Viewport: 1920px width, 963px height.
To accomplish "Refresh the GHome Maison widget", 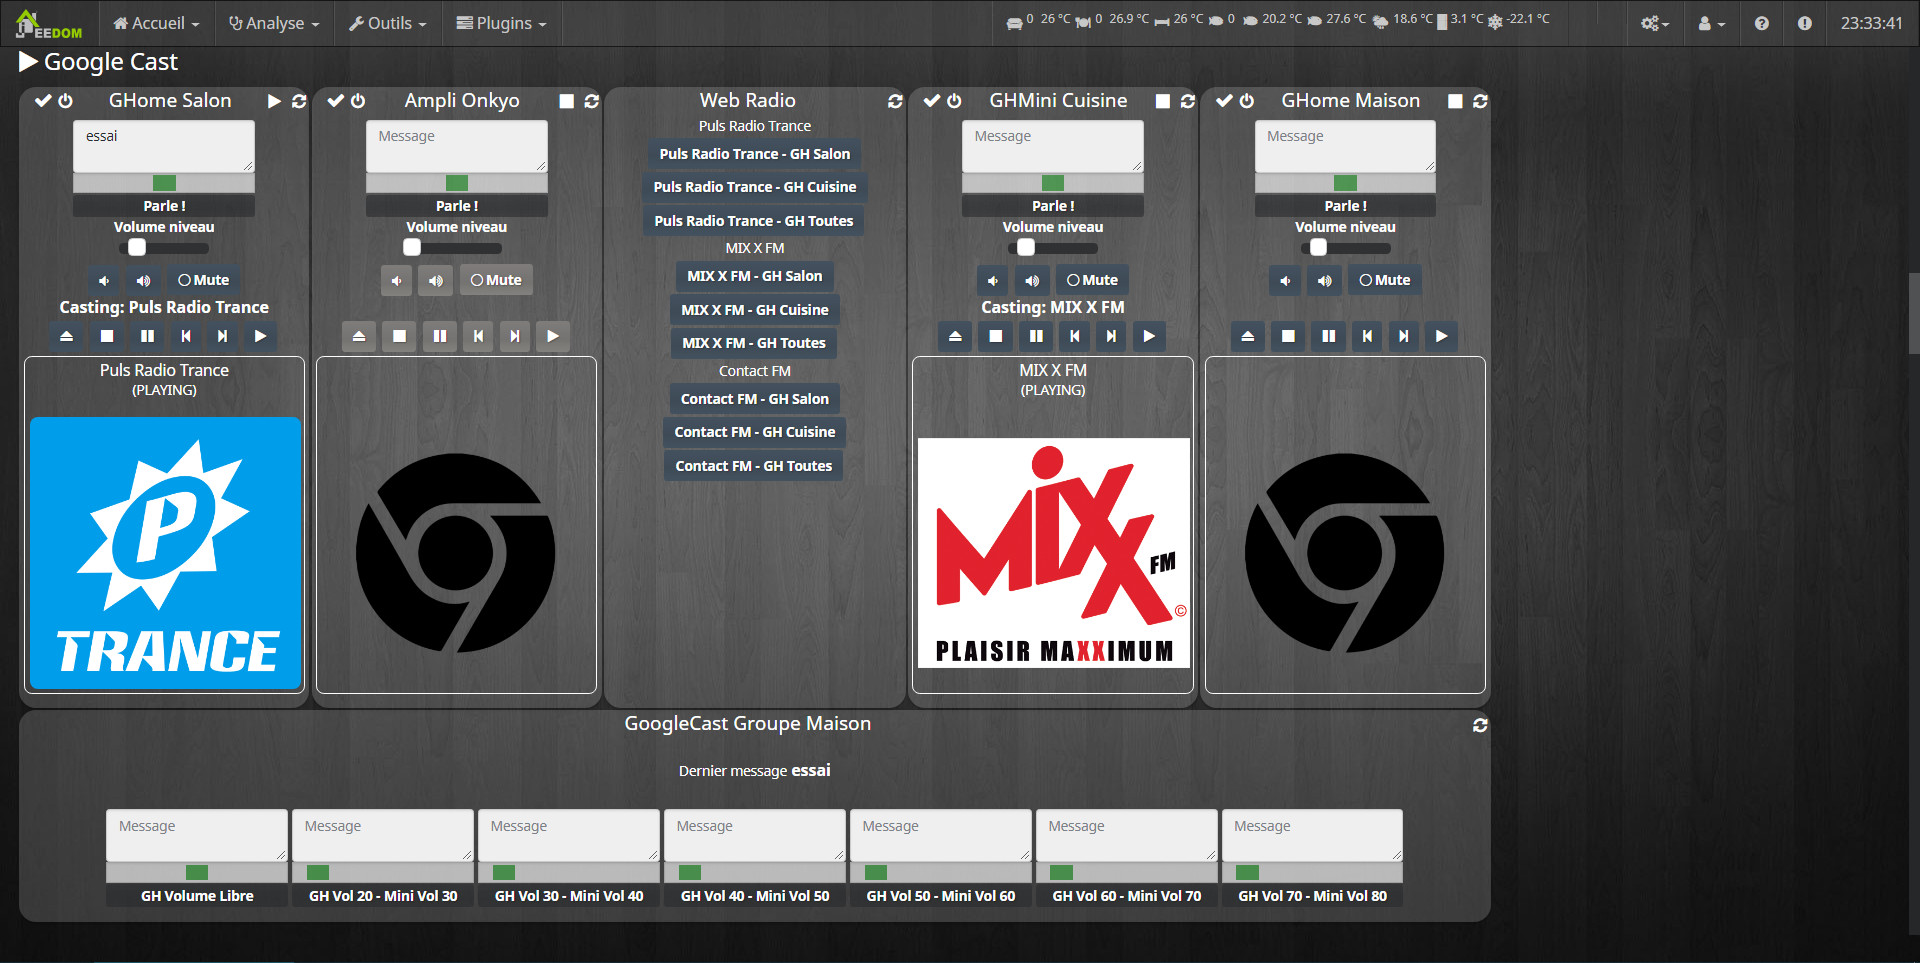I will coord(1480,101).
